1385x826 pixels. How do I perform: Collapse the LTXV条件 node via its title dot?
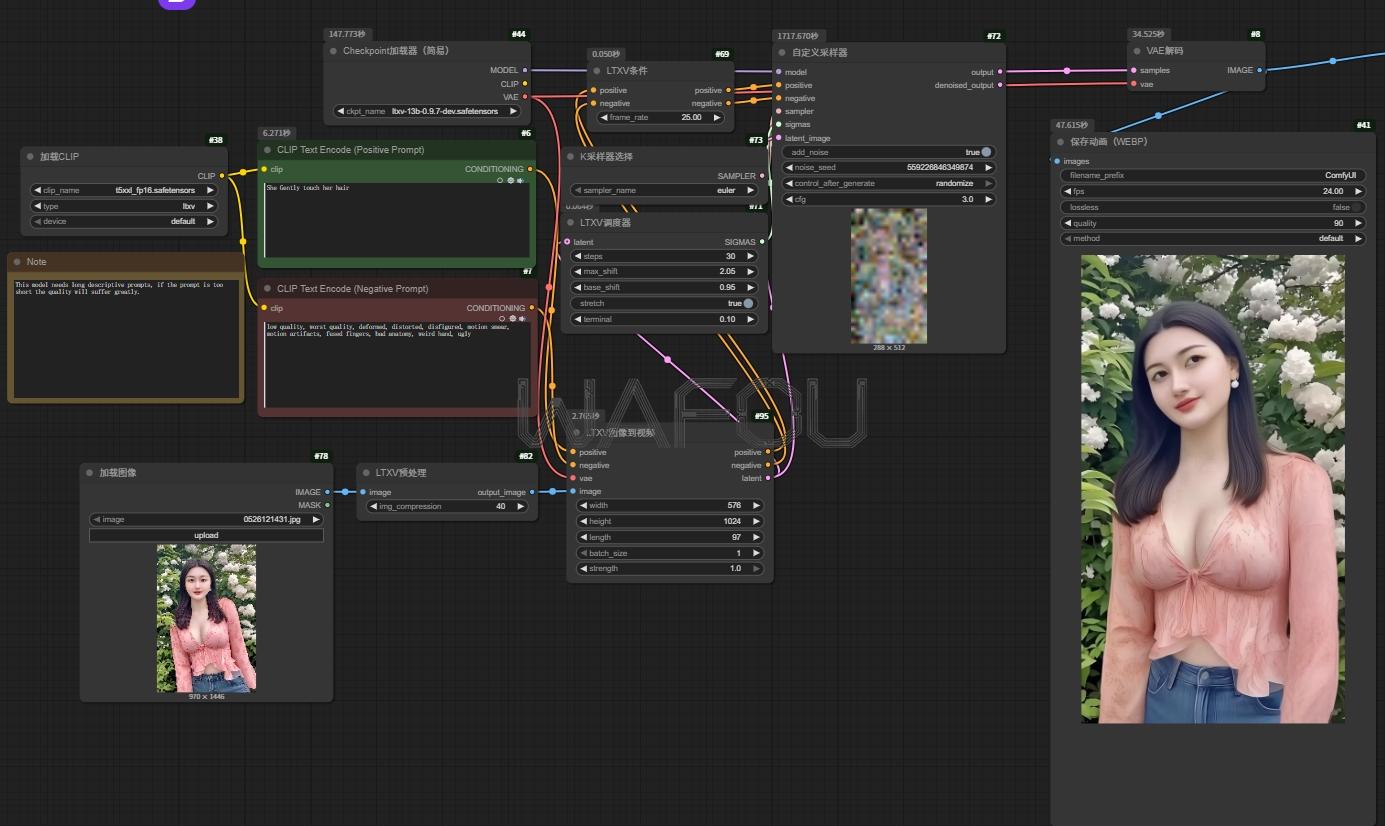(598, 71)
